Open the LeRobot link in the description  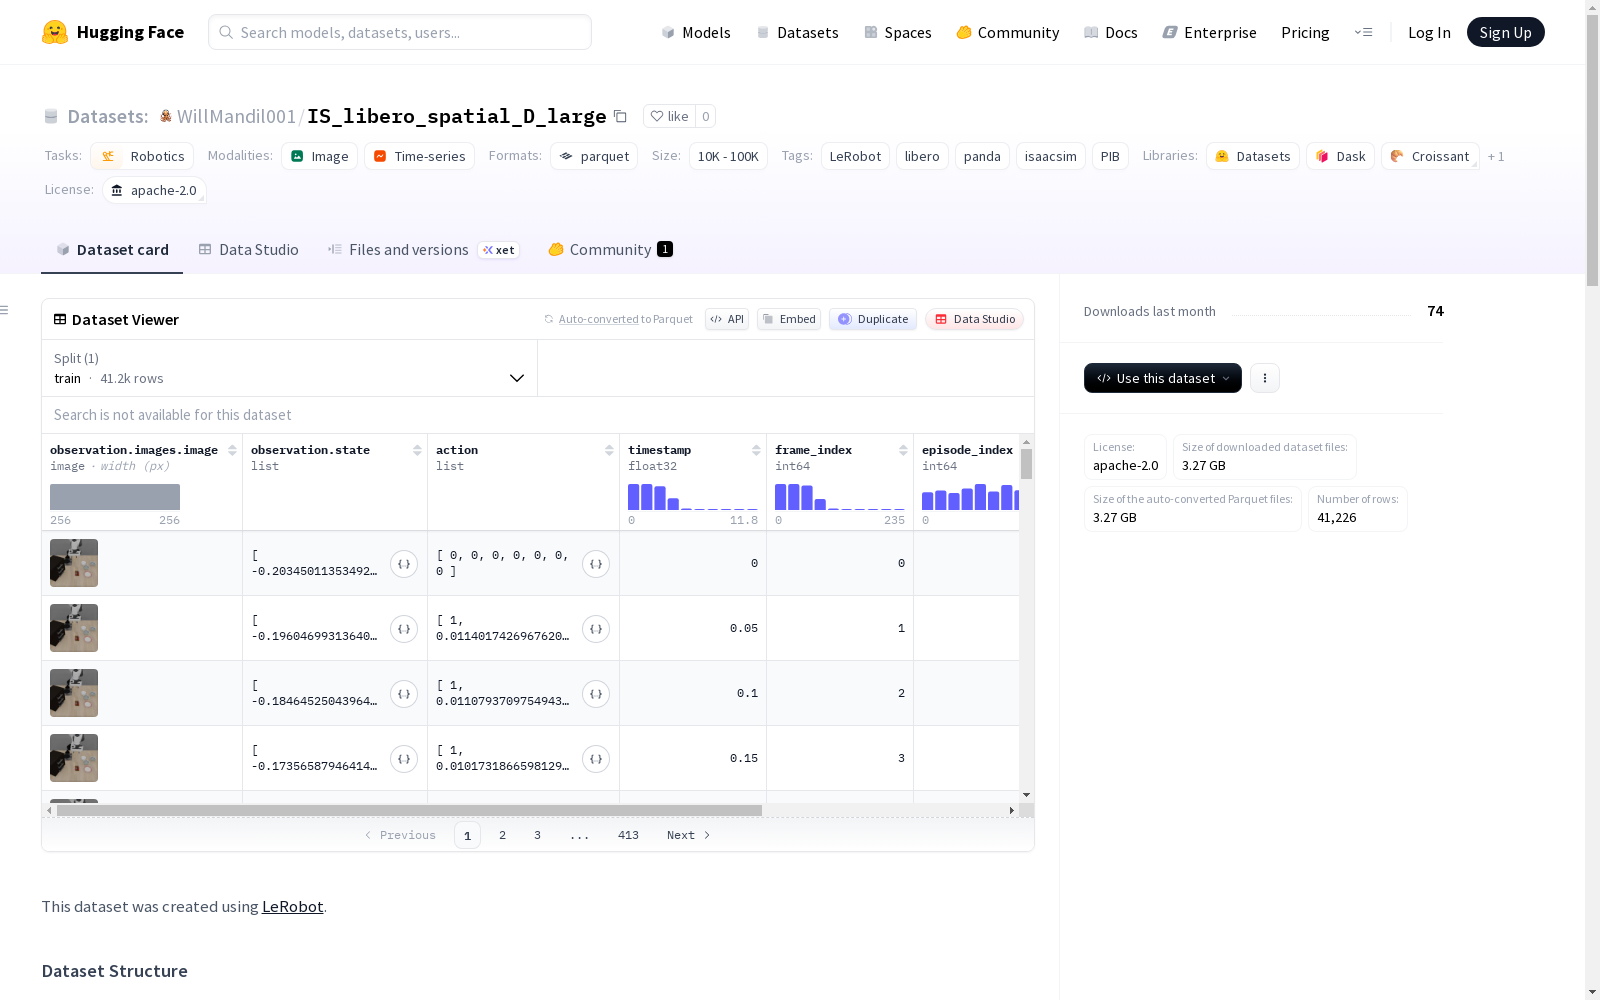click(x=293, y=906)
